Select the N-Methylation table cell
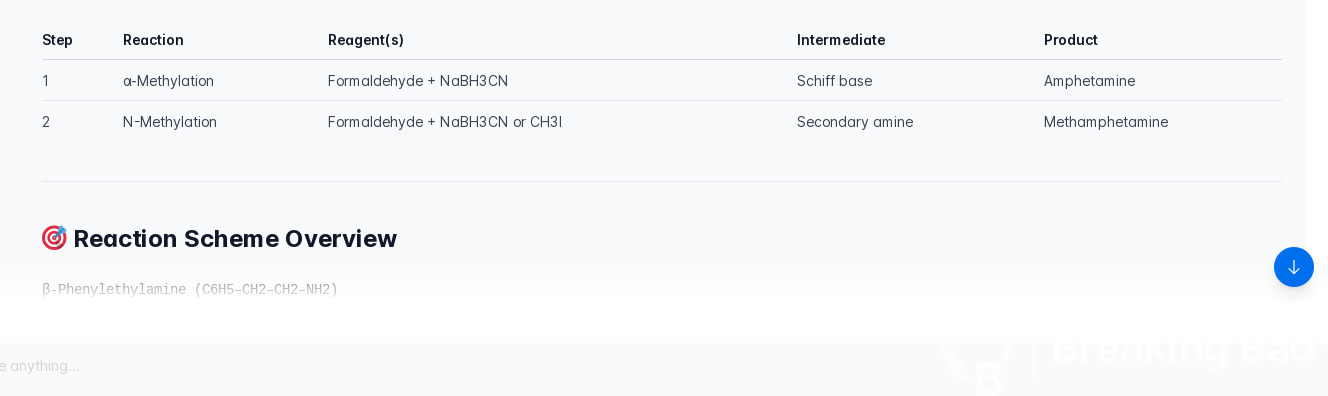The image size is (1328, 396). (x=170, y=122)
